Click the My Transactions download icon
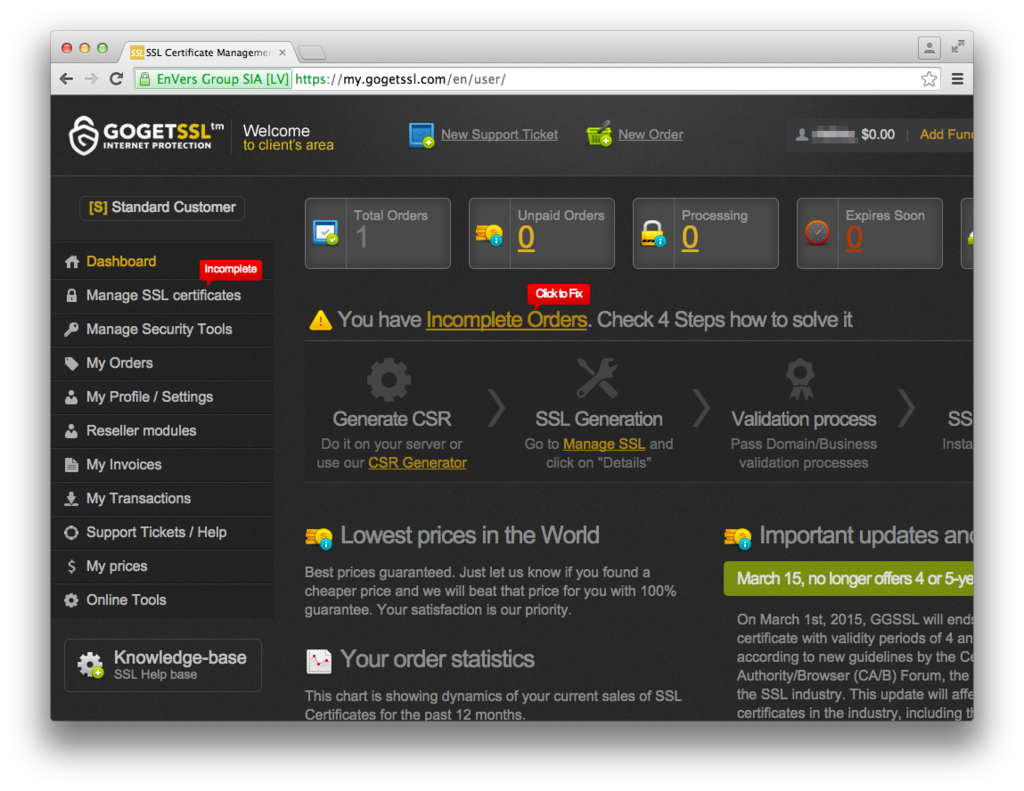1024x791 pixels. pos(72,498)
